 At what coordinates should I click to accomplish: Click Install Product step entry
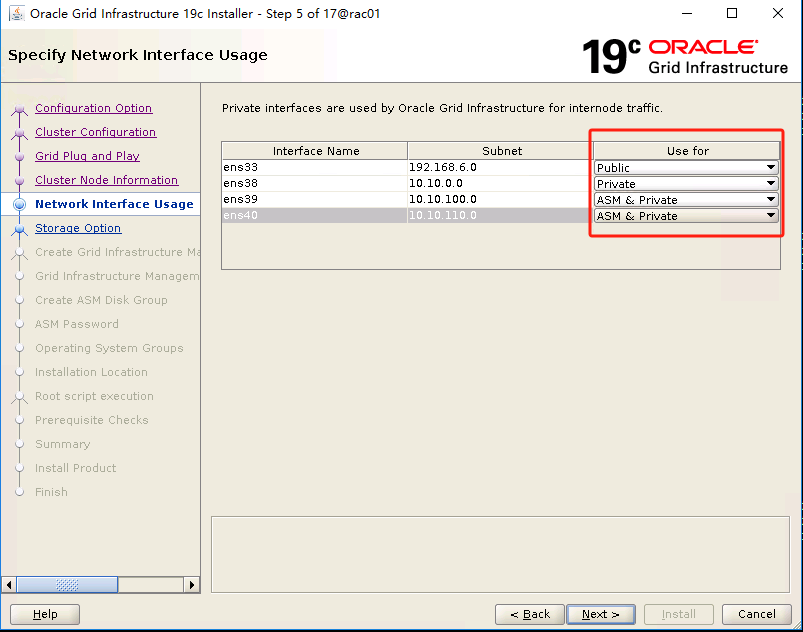75,468
